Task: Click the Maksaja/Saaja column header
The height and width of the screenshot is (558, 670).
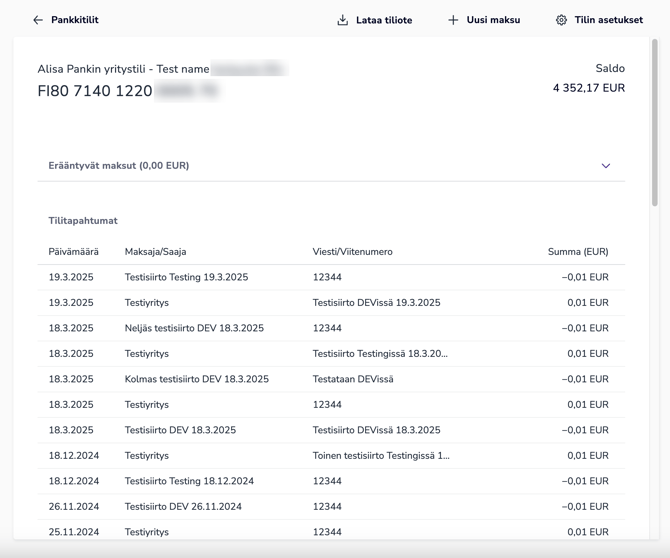Action: point(158,252)
